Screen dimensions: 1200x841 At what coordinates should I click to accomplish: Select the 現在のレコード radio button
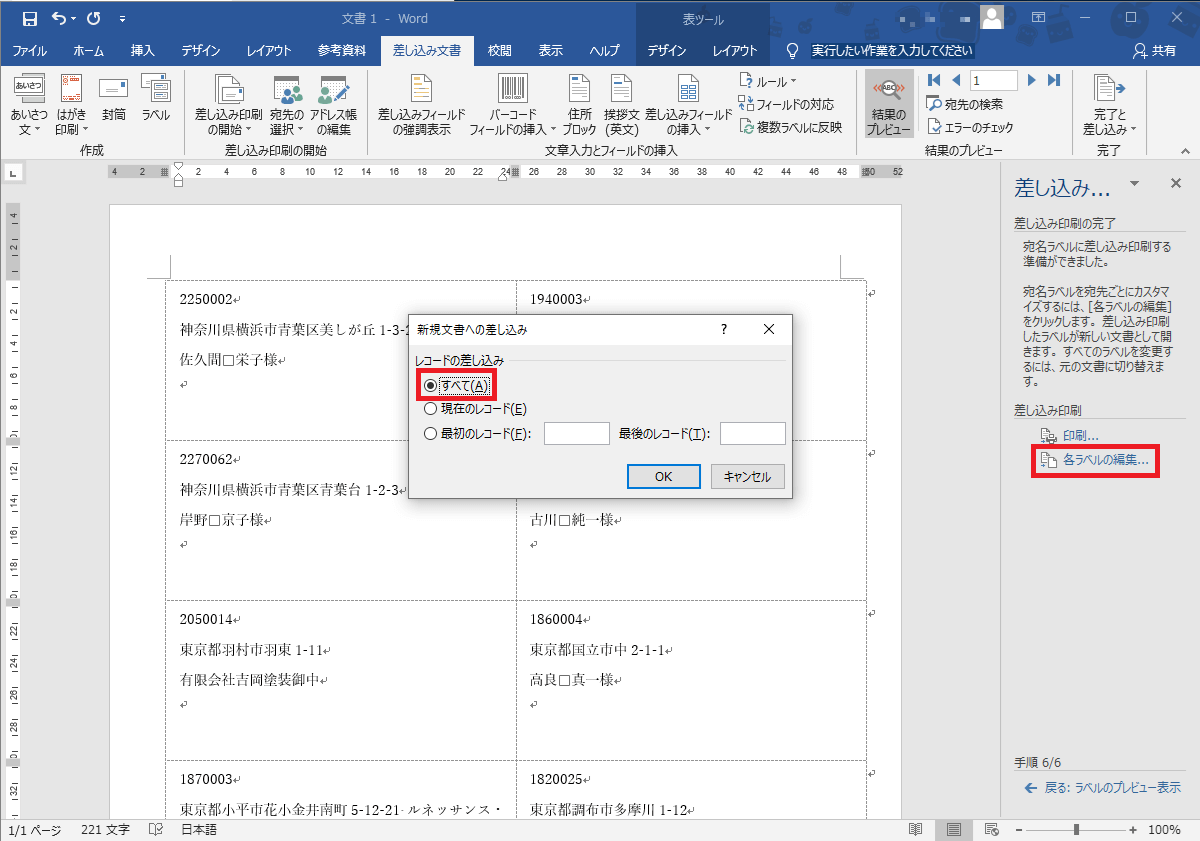tap(431, 408)
